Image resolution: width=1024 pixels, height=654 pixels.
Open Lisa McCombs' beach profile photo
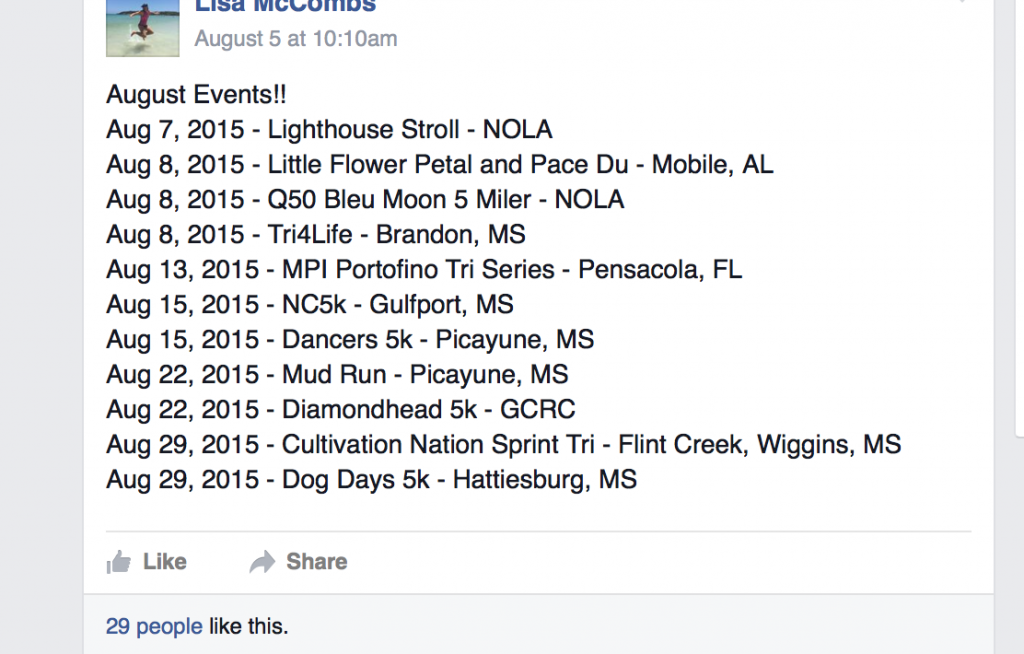[142, 28]
